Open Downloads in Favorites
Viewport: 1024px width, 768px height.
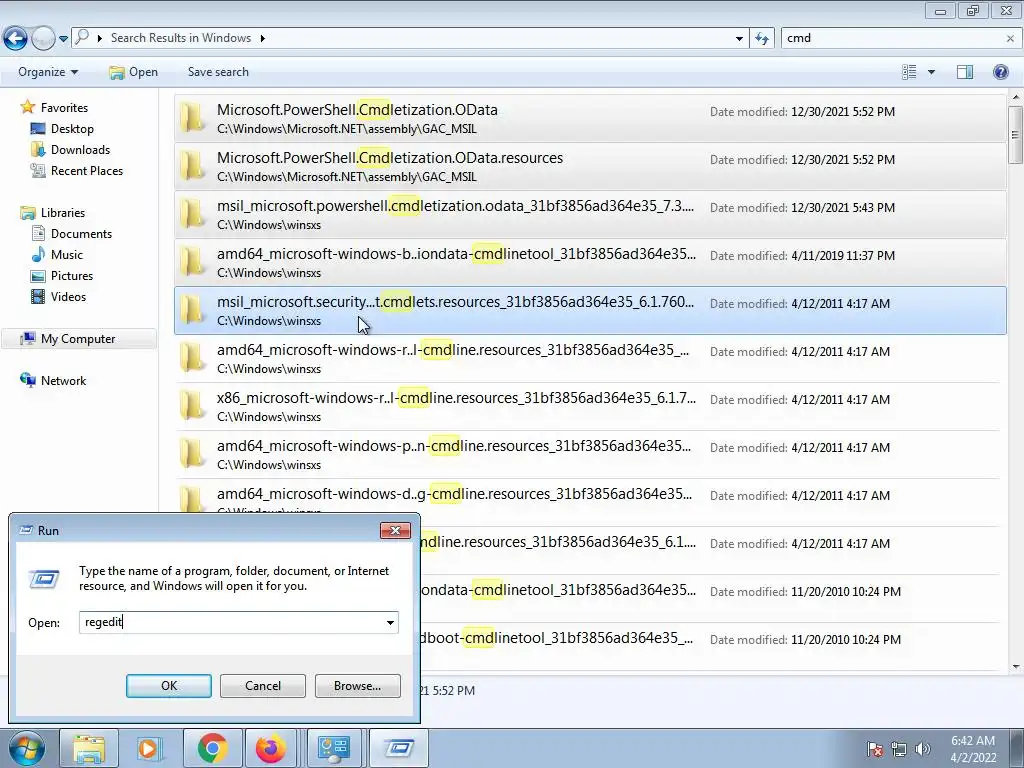(80, 150)
